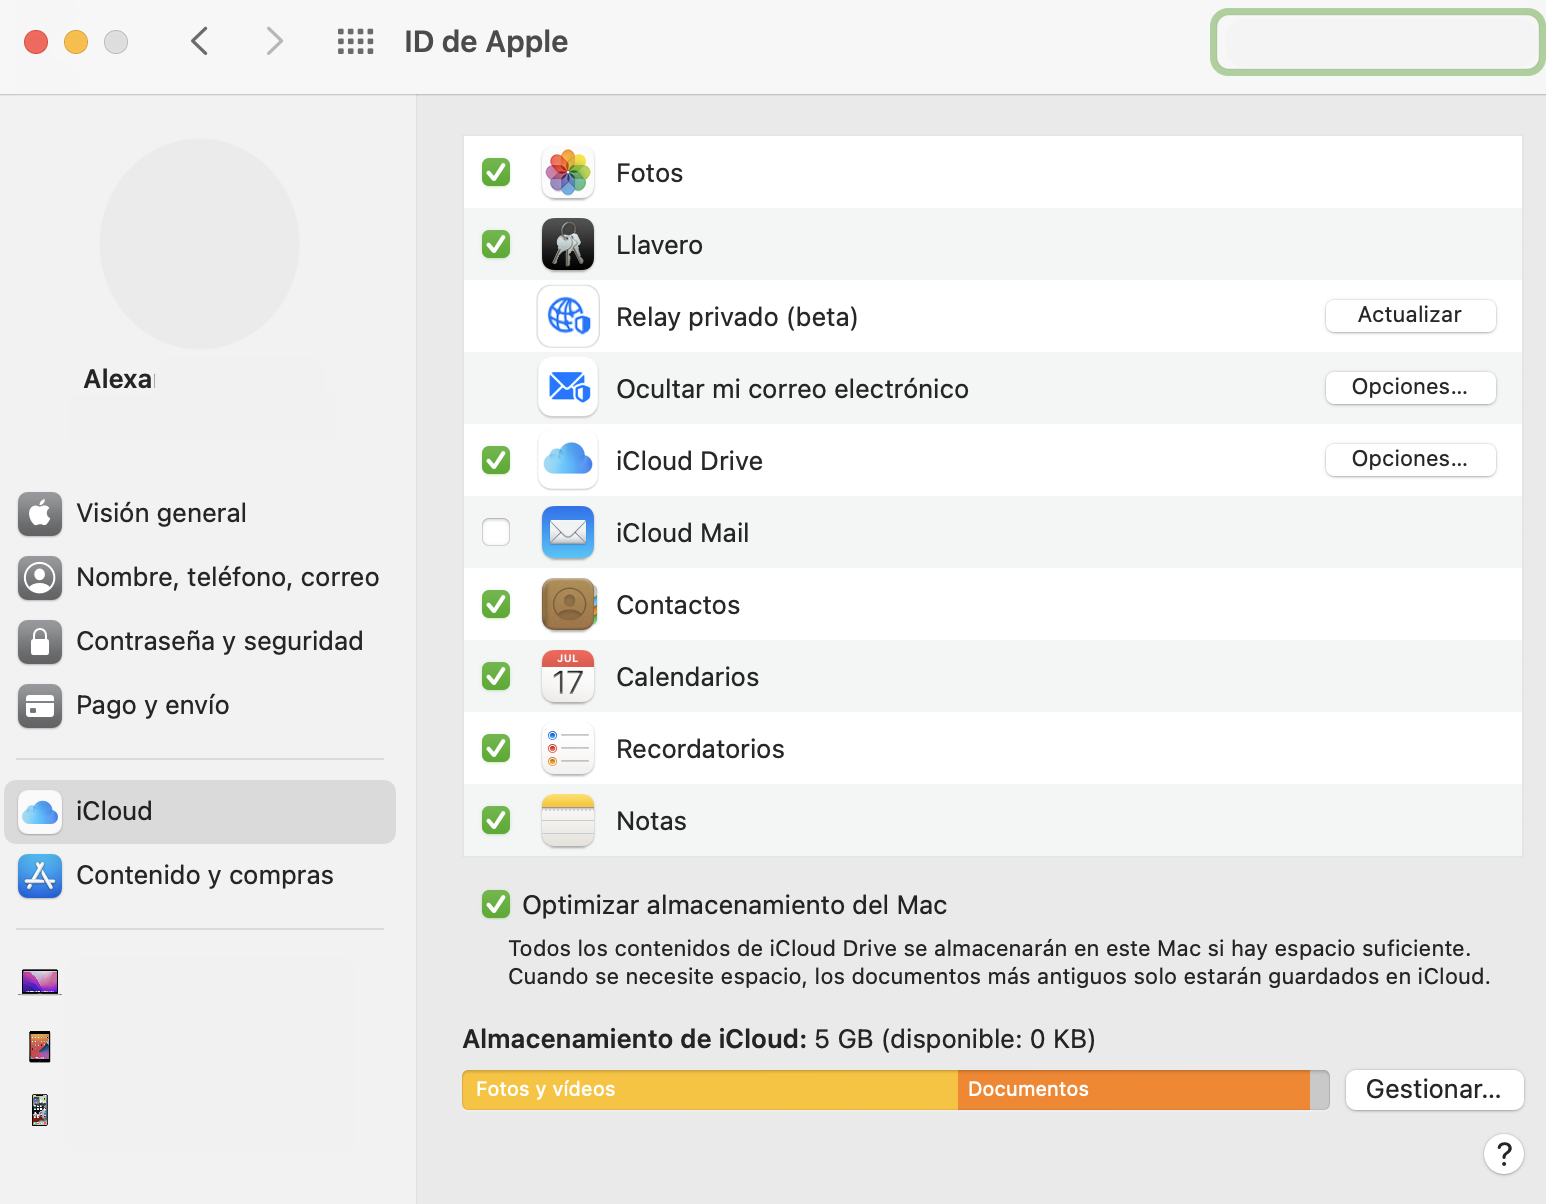Image resolution: width=1546 pixels, height=1204 pixels.
Task: Go back with the left arrow
Action: click(x=200, y=41)
